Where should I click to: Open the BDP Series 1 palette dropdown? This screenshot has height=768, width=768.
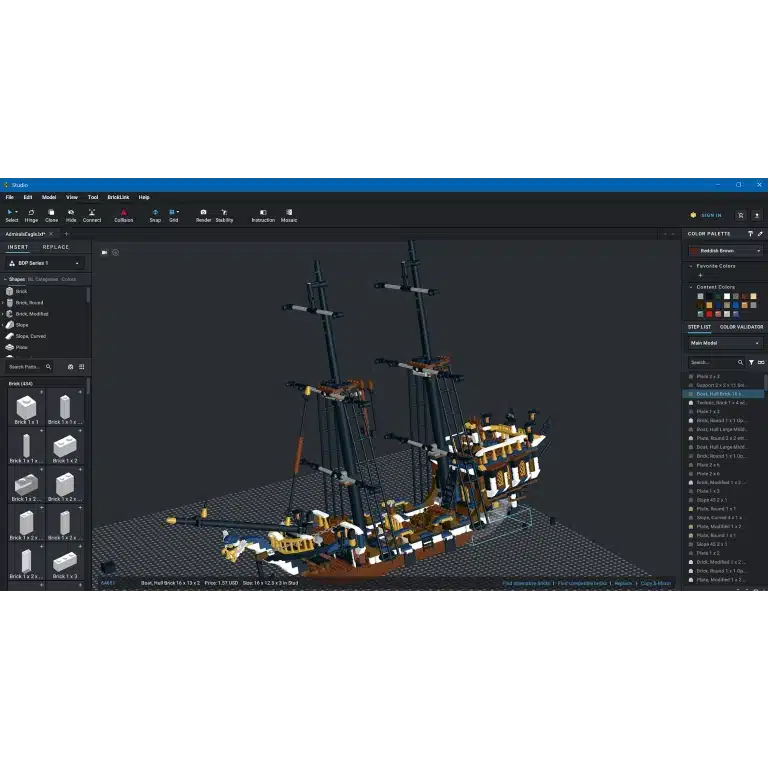[45, 264]
